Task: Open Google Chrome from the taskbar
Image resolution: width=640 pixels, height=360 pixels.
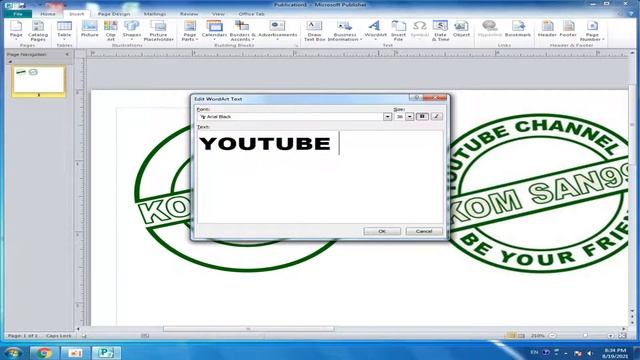Action: pyautogui.click(x=43, y=353)
